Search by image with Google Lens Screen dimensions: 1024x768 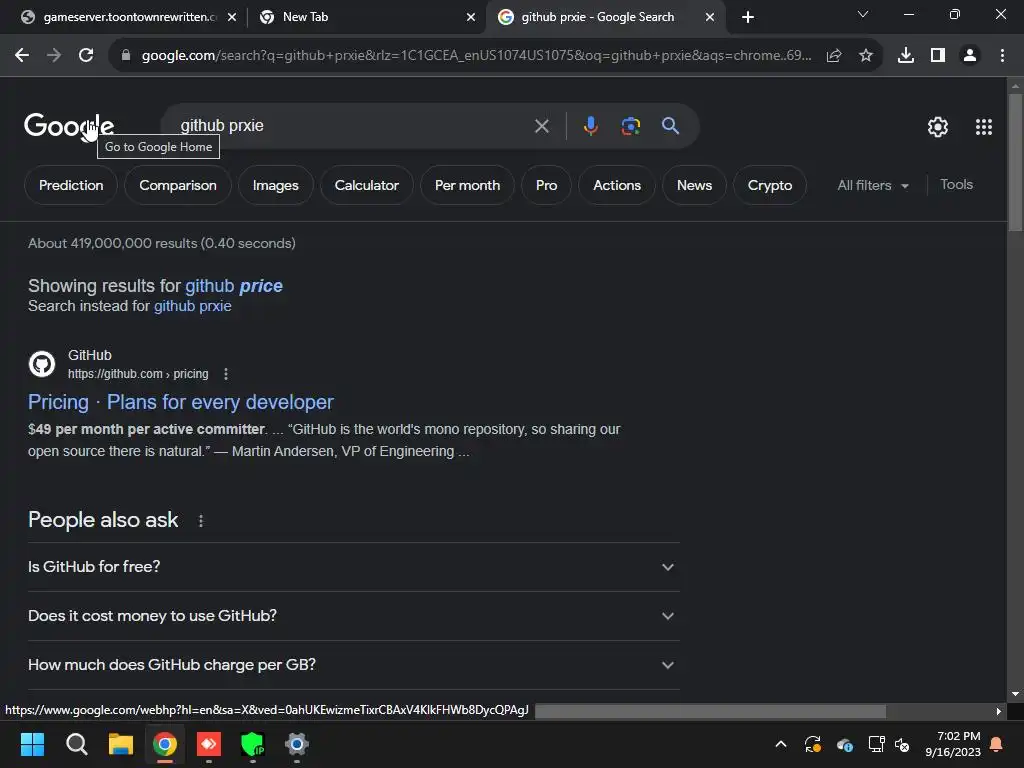(631, 126)
